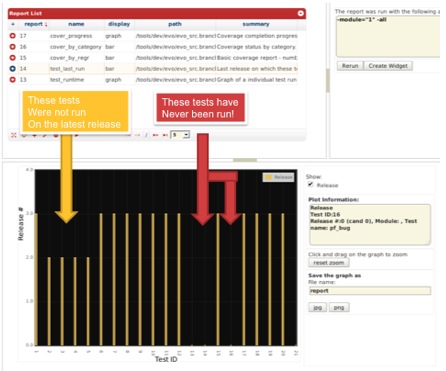The image size is (446, 371).
Task: Open the rows-per-page dropdown
Action: click(x=180, y=135)
